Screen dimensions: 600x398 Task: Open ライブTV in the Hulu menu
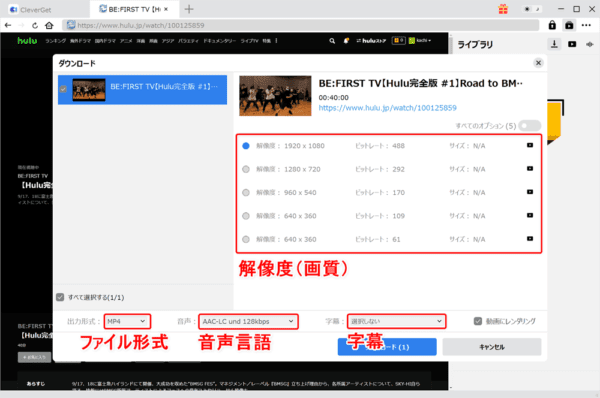(249, 41)
